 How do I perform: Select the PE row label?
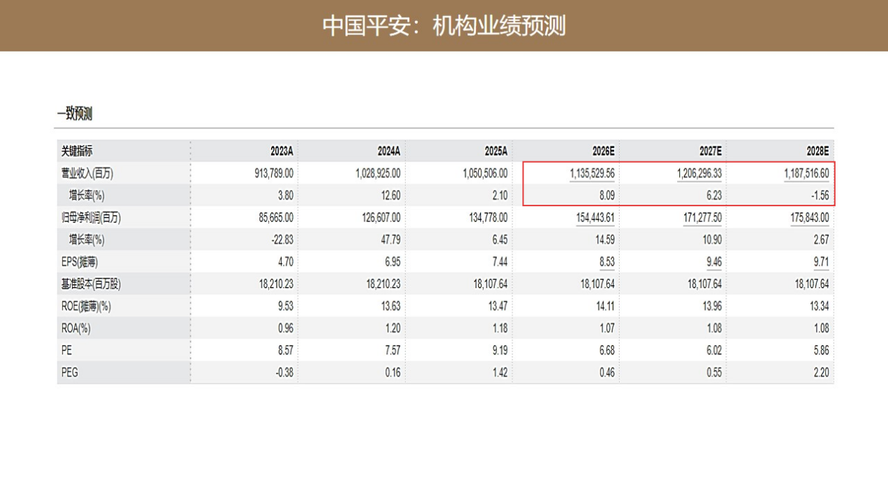67,351
